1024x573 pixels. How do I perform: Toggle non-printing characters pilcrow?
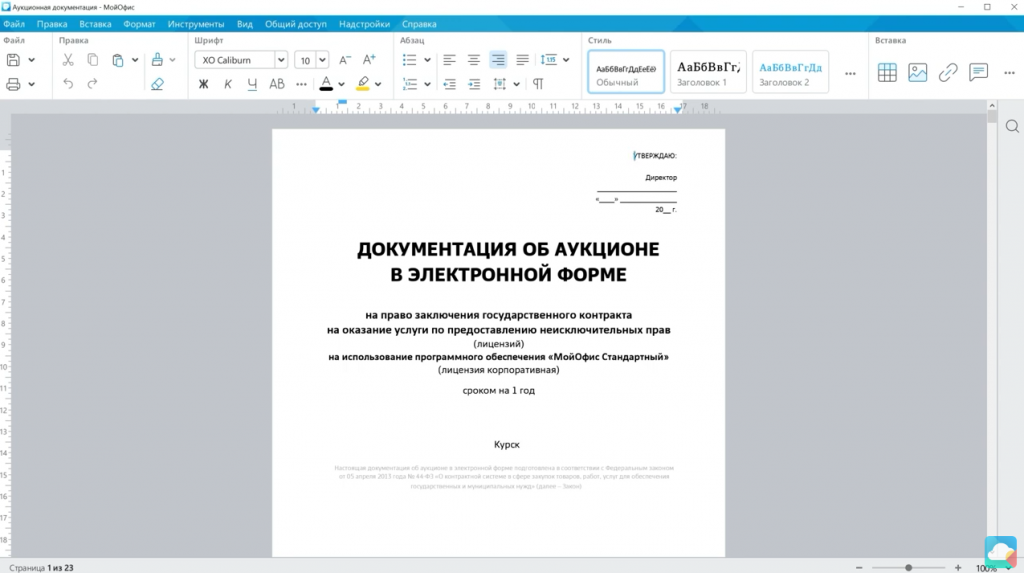(x=538, y=84)
